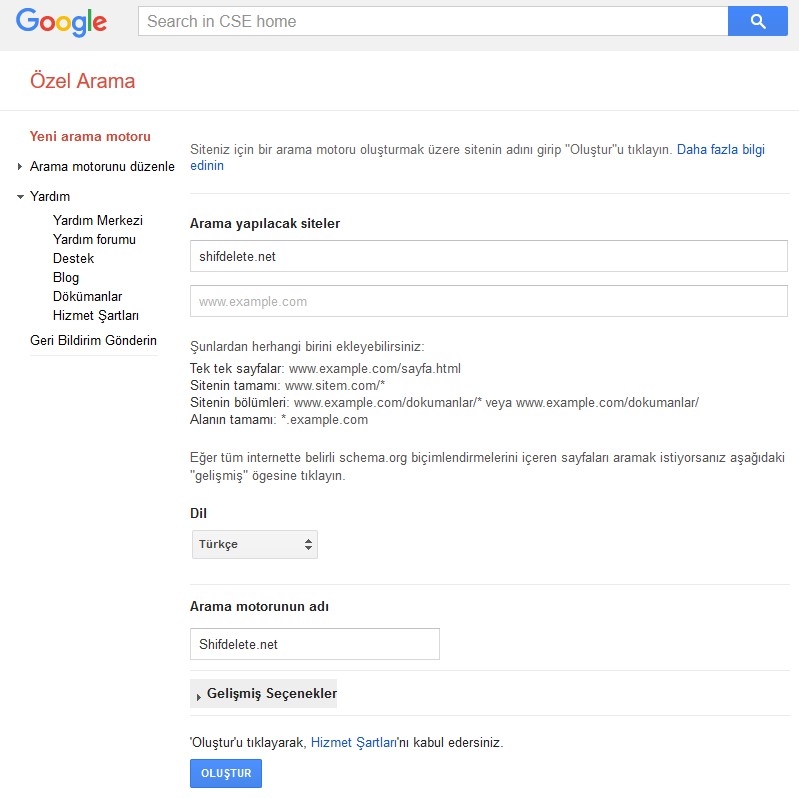799x798 pixels.
Task: Focus the Search in CSE home field
Action: [x=433, y=21]
